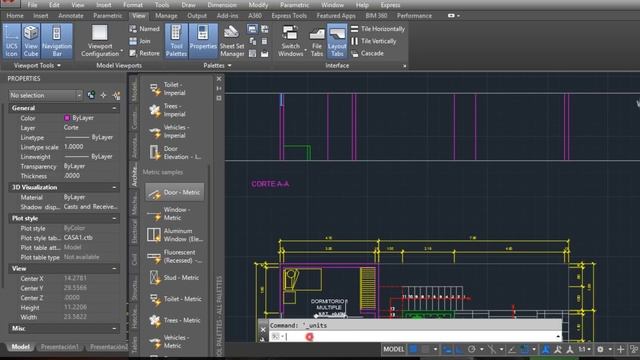Click Cascade windows
The width and height of the screenshot is (640, 360).
(x=367, y=53)
